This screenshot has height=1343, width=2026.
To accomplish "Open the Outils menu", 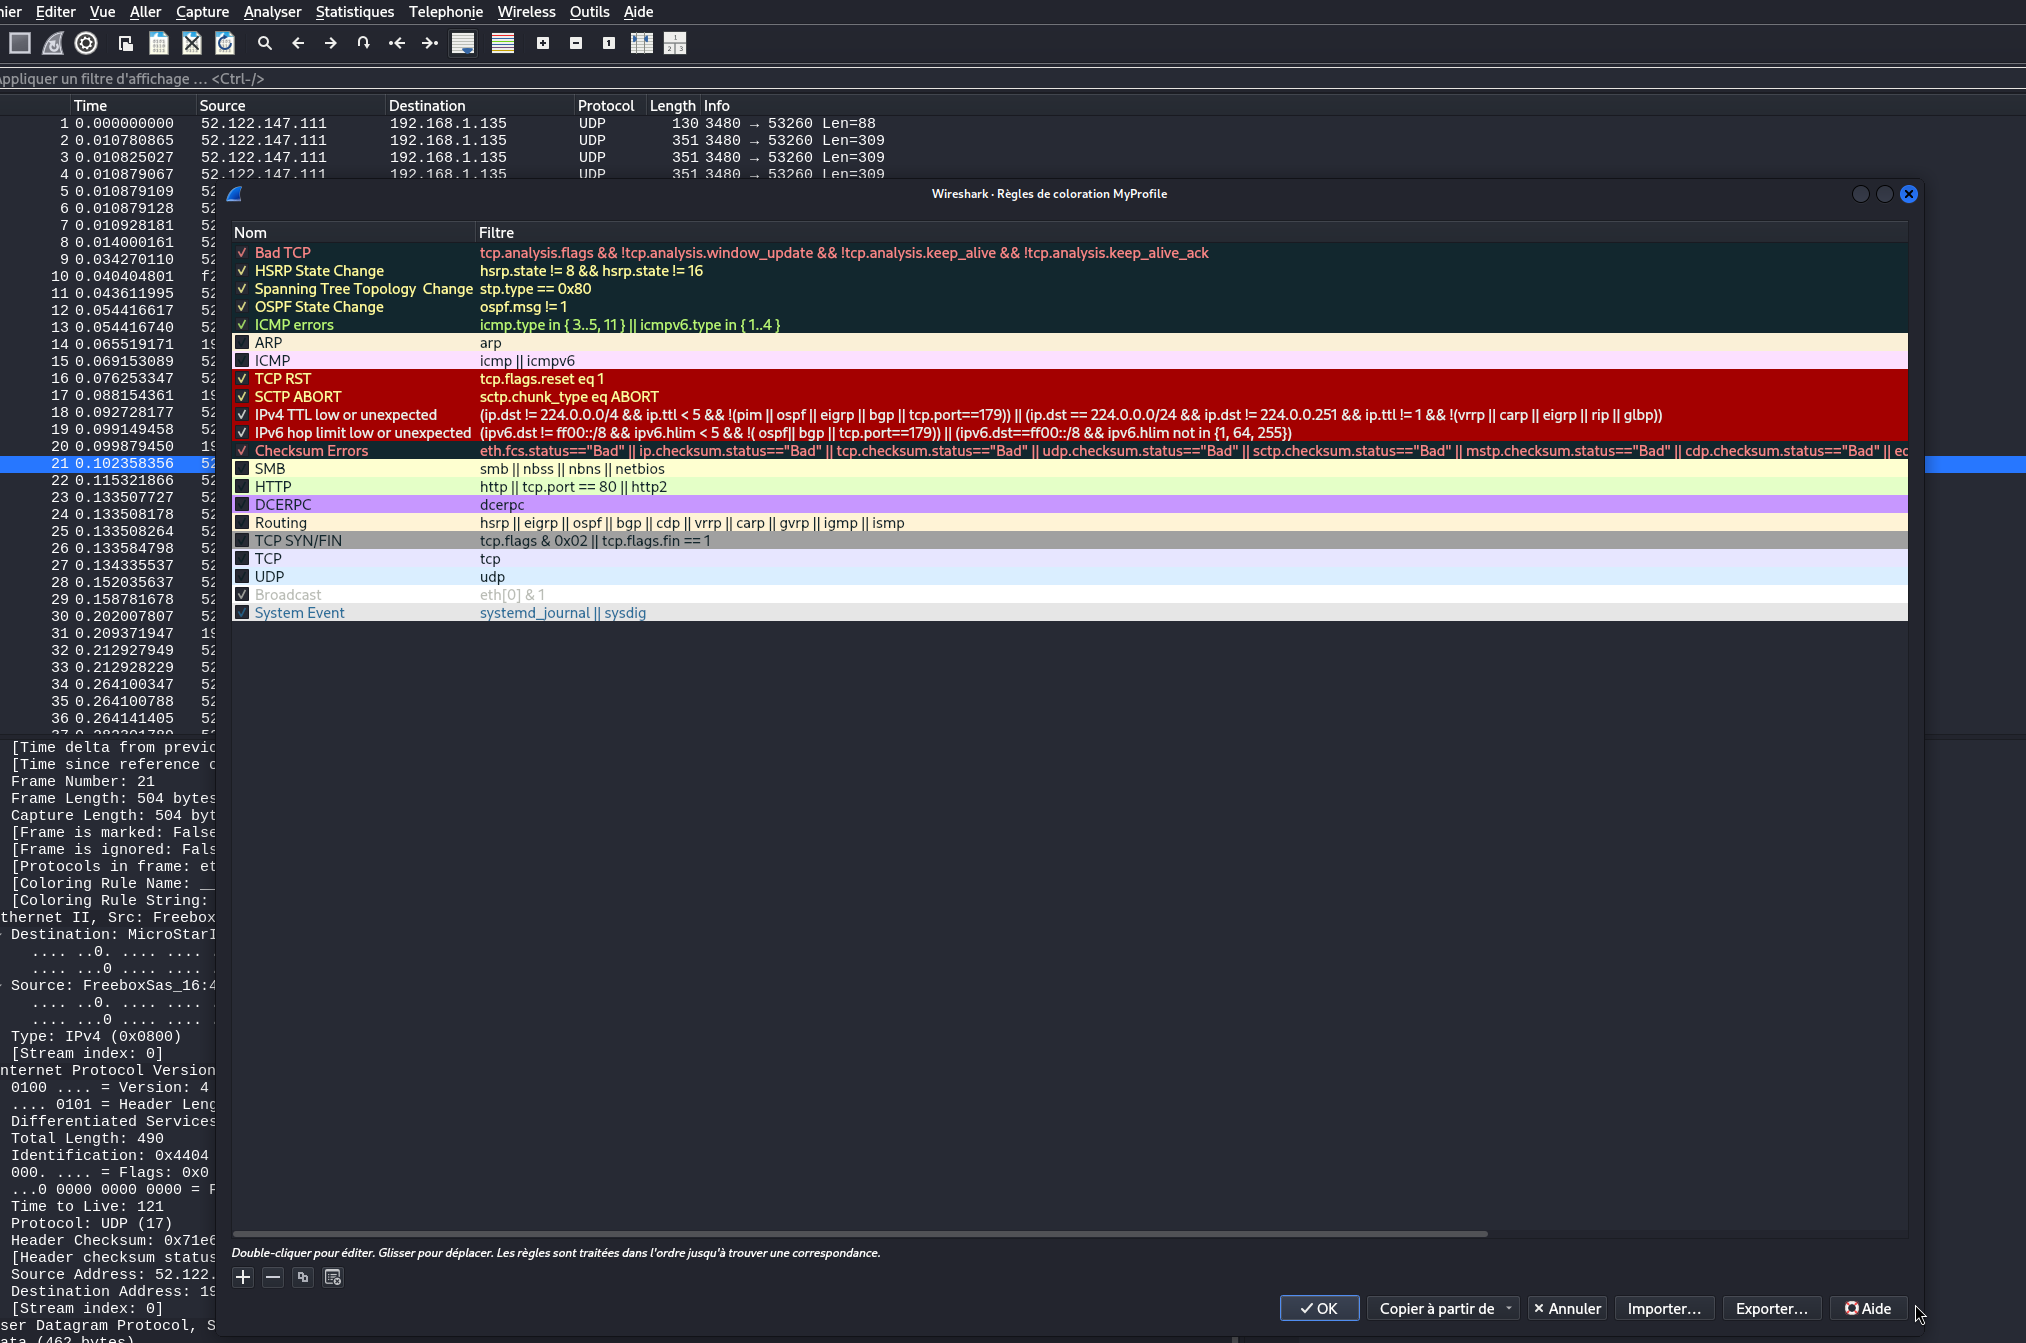I will (589, 12).
